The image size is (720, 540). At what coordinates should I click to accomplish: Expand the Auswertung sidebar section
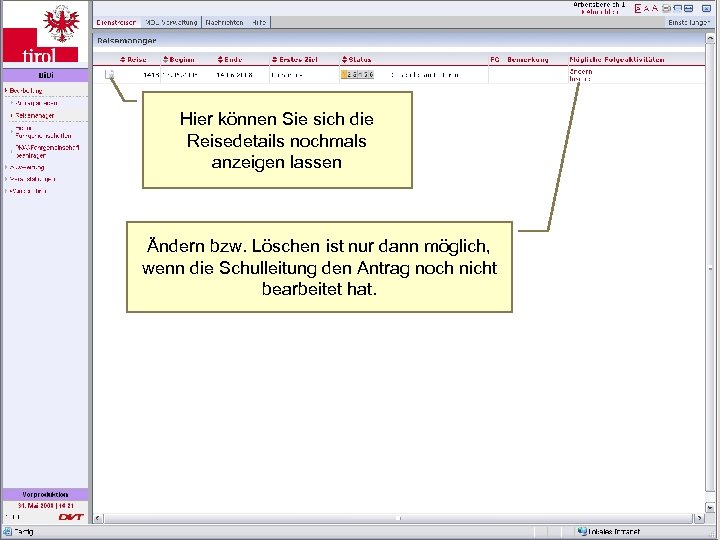[x=25, y=167]
